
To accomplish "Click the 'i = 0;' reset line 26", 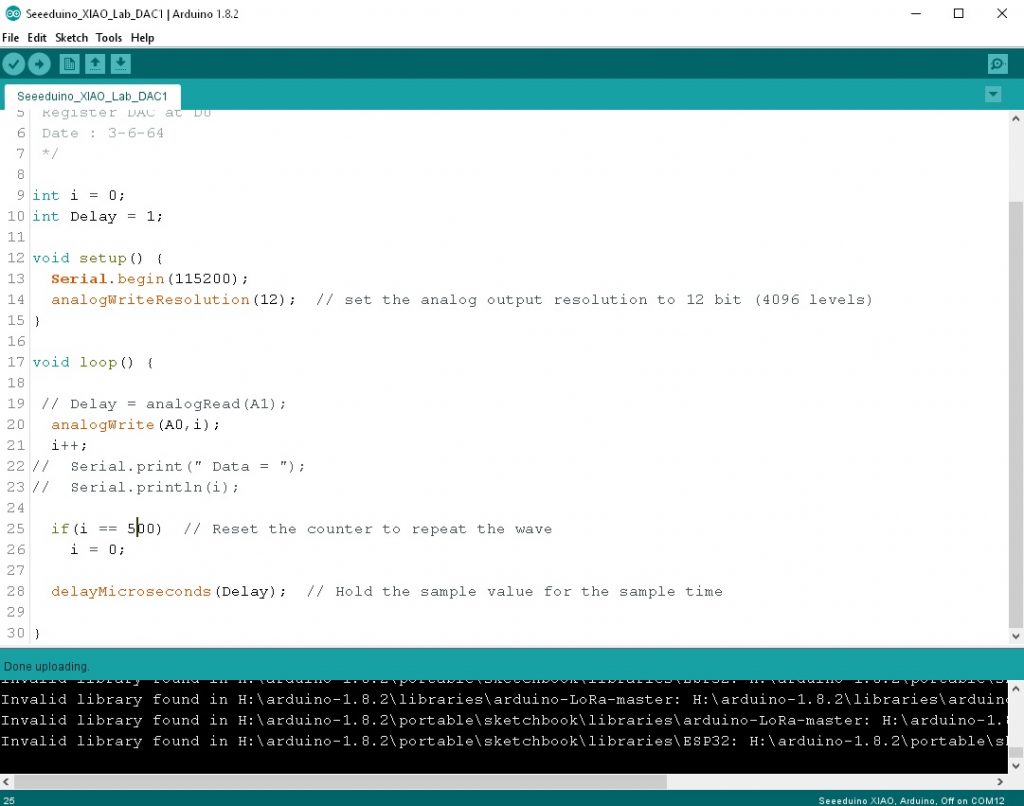I will (97, 550).
